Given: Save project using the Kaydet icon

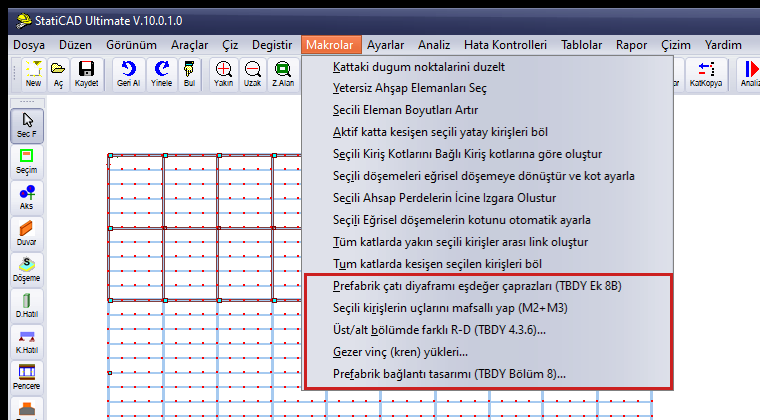Looking at the screenshot, I should point(86,74).
